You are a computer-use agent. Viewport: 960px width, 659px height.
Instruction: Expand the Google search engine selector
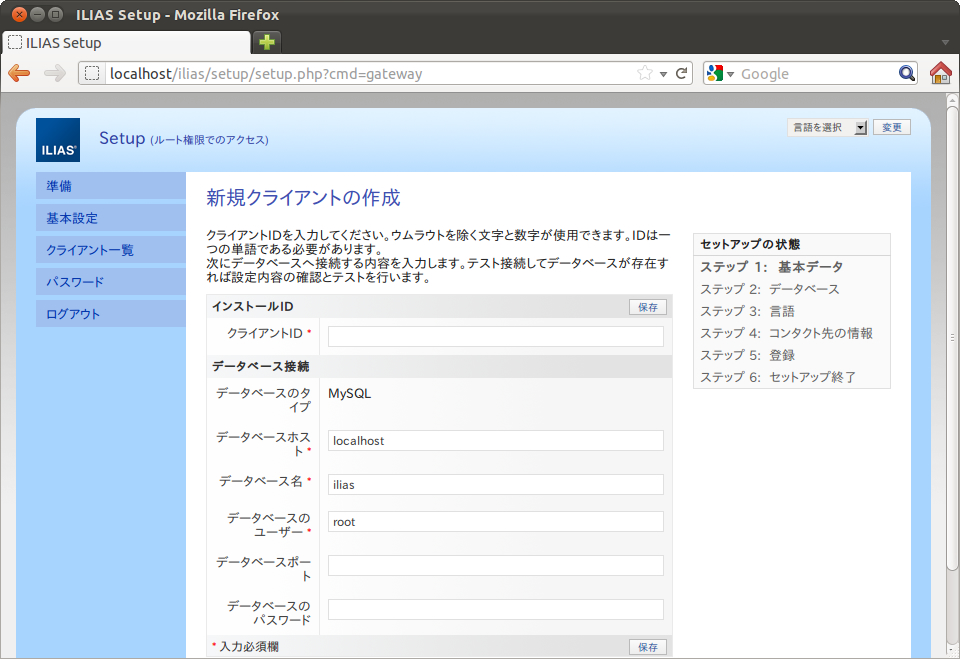(x=720, y=73)
